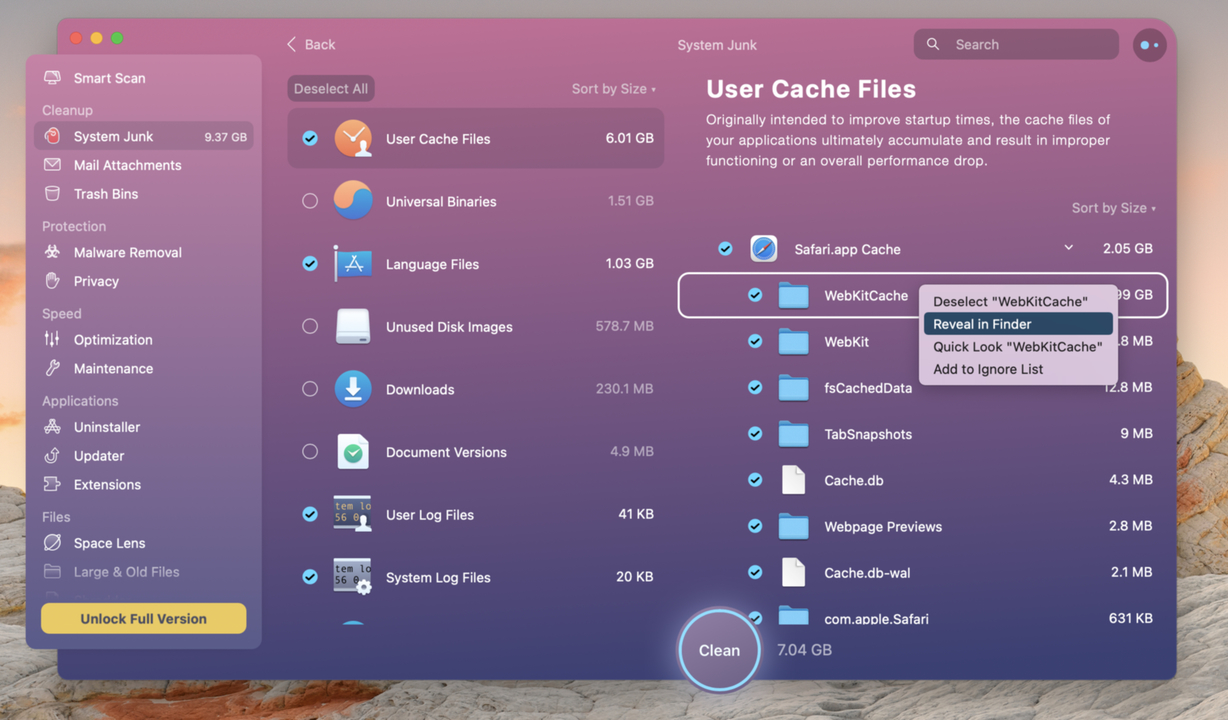Check the Document Versions checkbox
1228x720 pixels.
pyautogui.click(x=310, y=452)
